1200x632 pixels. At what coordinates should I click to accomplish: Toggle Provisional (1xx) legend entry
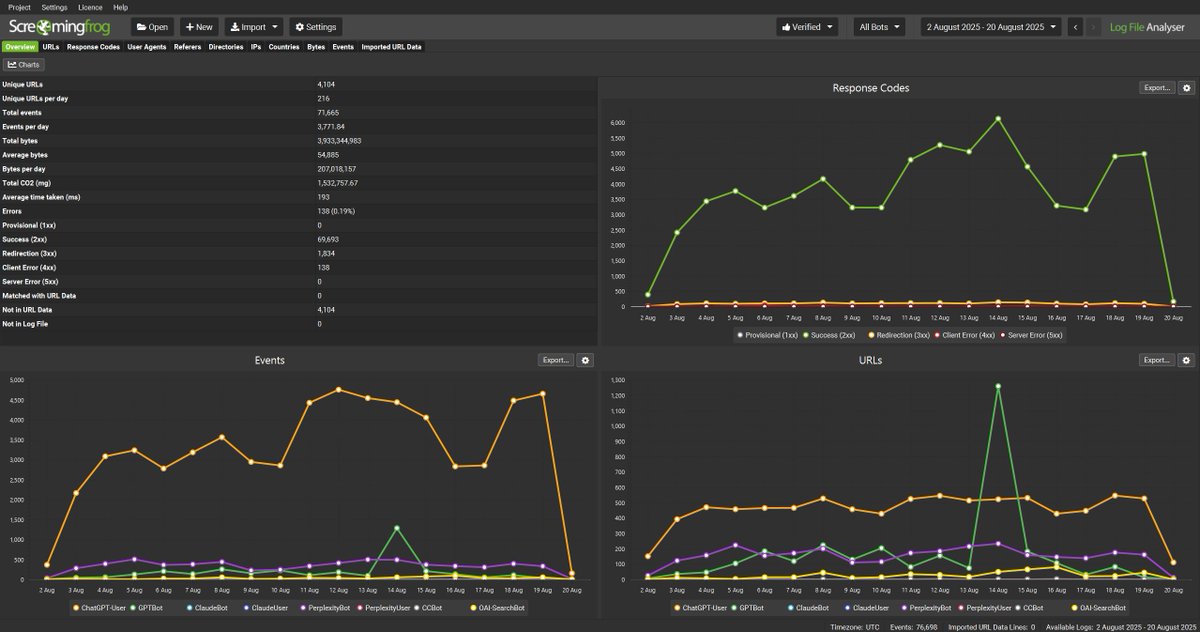pyautogui.click(x=765, y=335)
